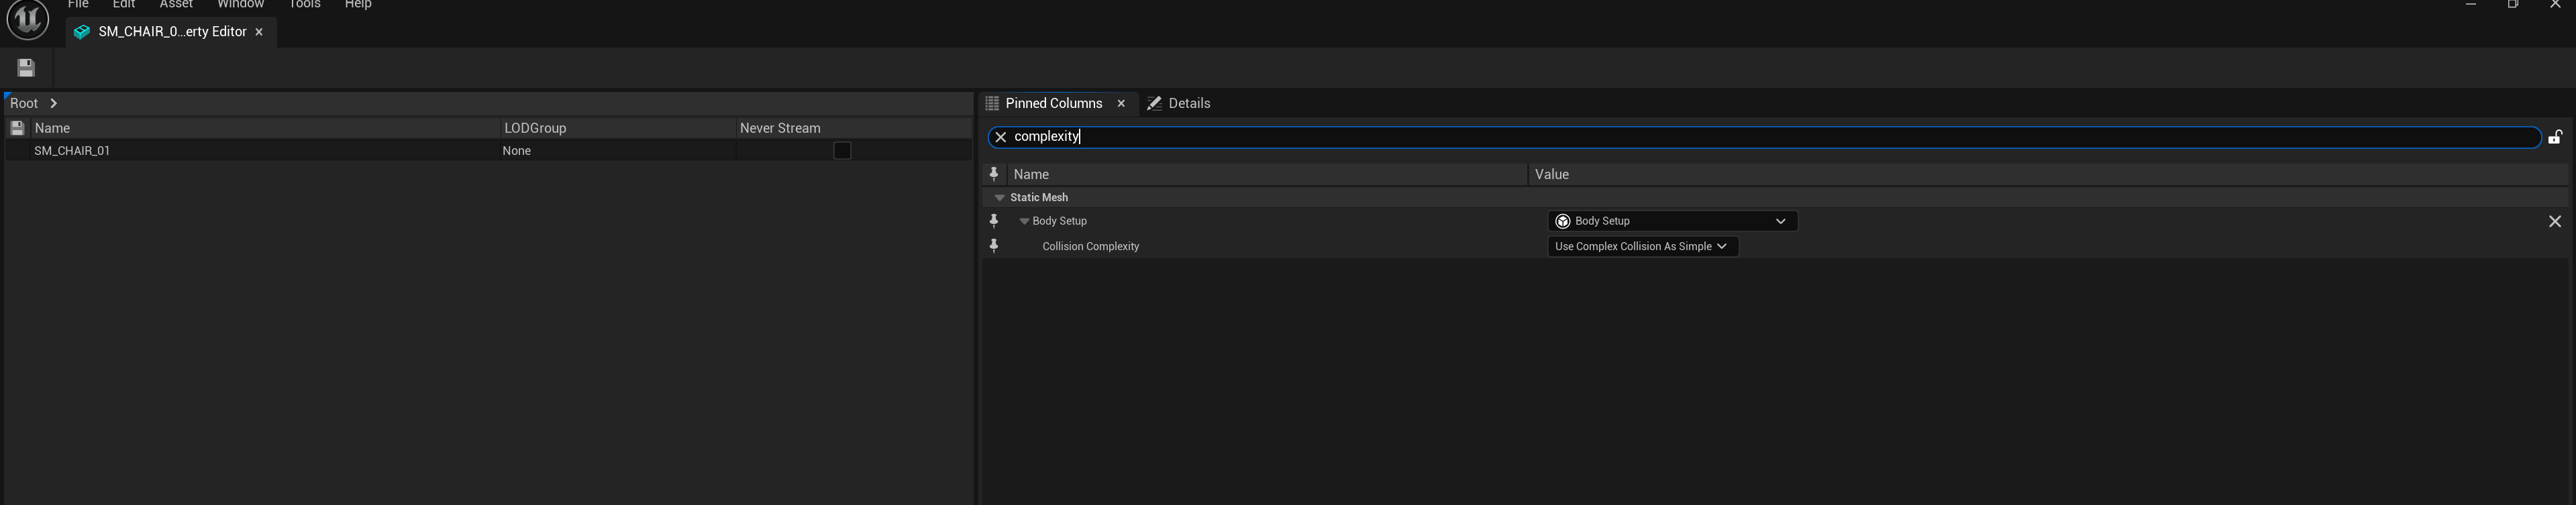Open the Collision Complexity dropdown
Screen dimensions: 2576x505
[x=1642, y=246]
